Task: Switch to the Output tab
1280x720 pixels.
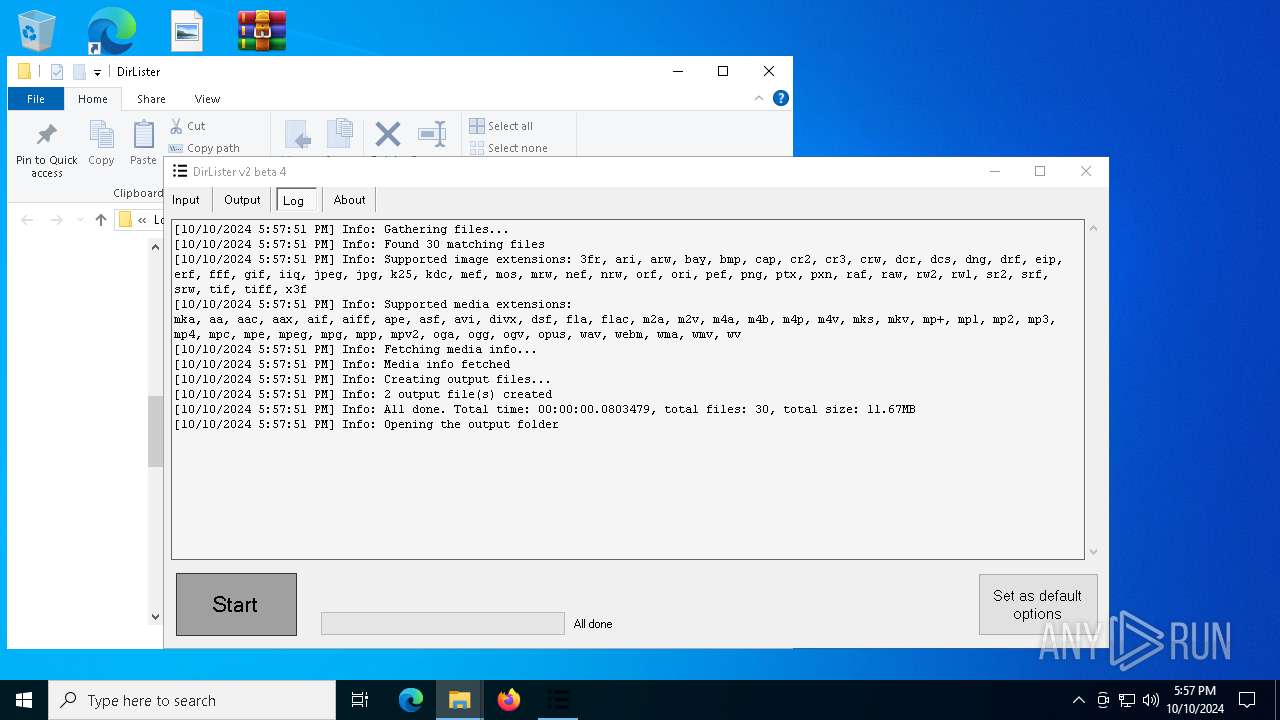Action: pyautogui.click(x=242, y=200)
